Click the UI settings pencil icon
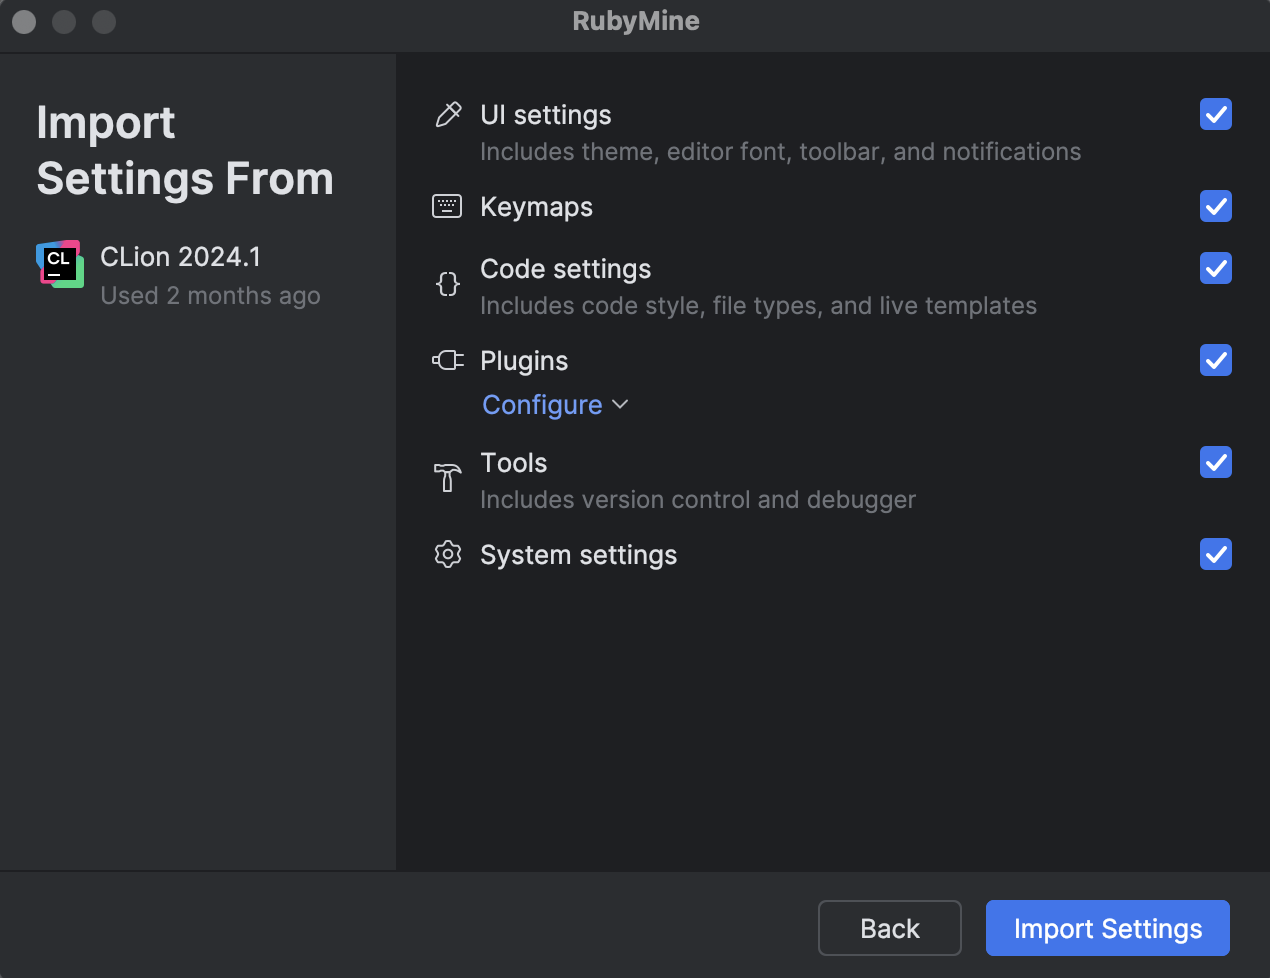The image size is (1270, 978). pos(447,113)
